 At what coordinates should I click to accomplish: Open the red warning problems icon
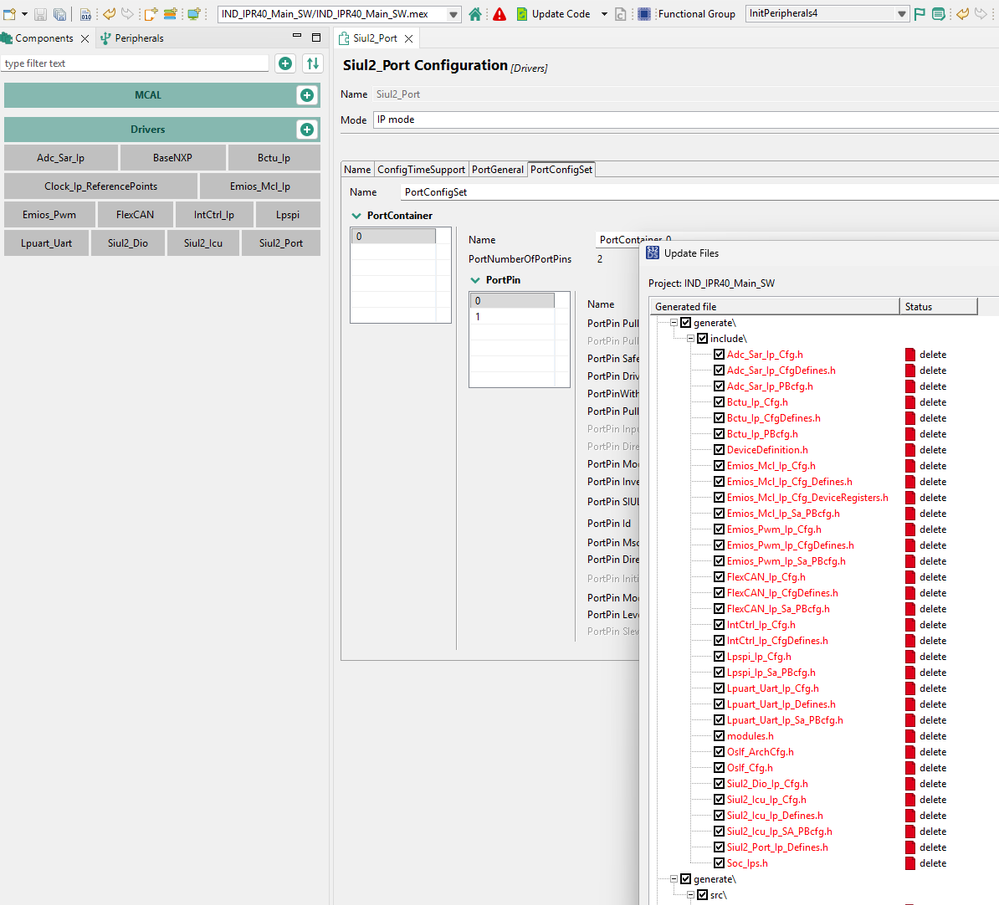pos(500,13)
